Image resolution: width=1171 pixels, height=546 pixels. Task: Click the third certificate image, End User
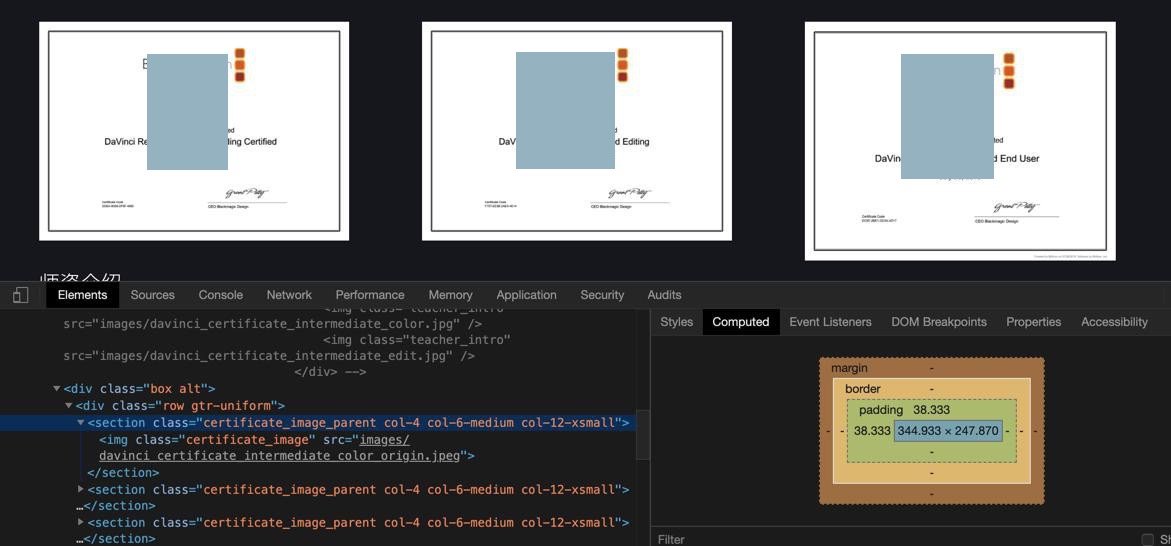pos(960,140)
